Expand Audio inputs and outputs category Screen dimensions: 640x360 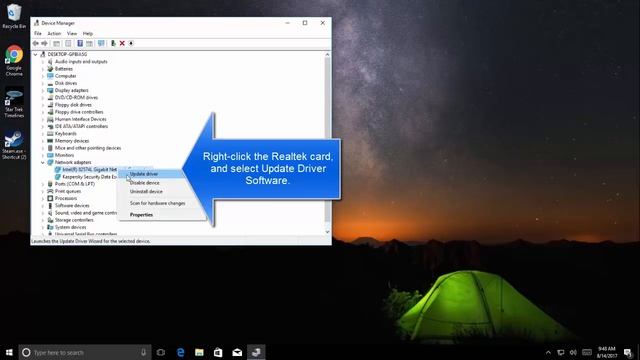(x=43, y=62)
